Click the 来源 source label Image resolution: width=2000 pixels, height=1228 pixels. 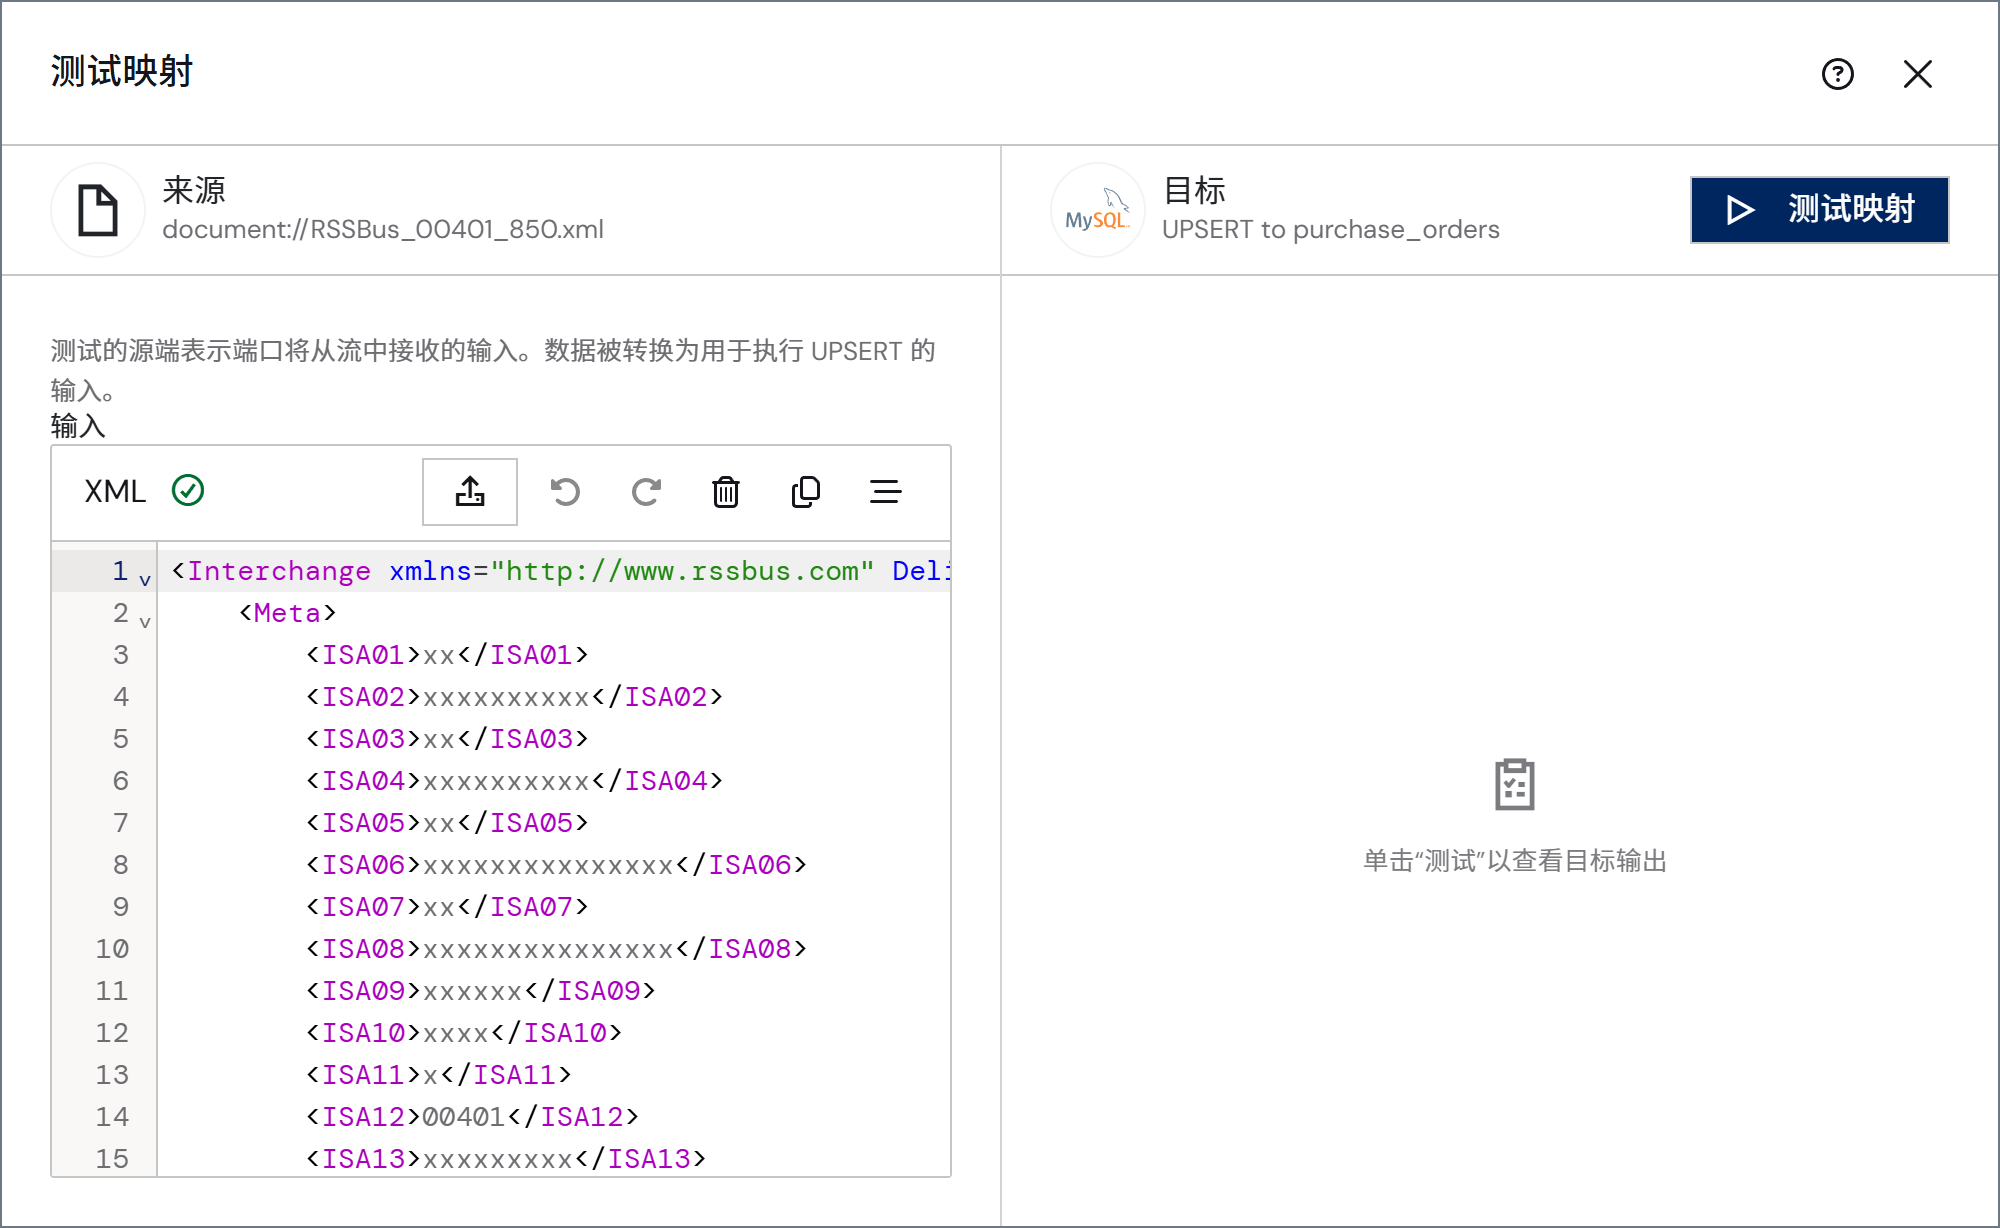(x=194, y=190)
